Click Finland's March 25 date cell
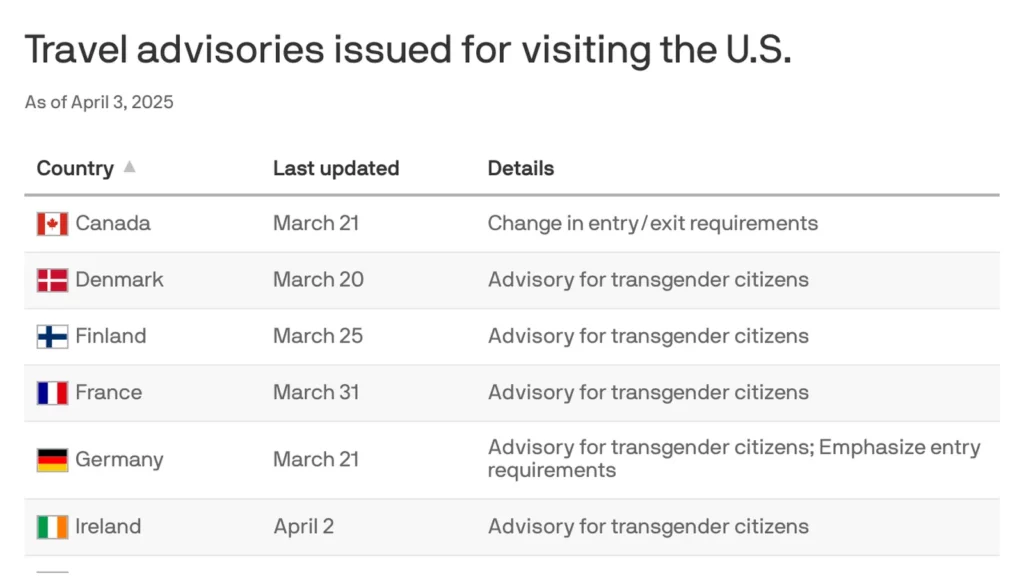This screenshot has width=1024, height=576. (318, 336)
